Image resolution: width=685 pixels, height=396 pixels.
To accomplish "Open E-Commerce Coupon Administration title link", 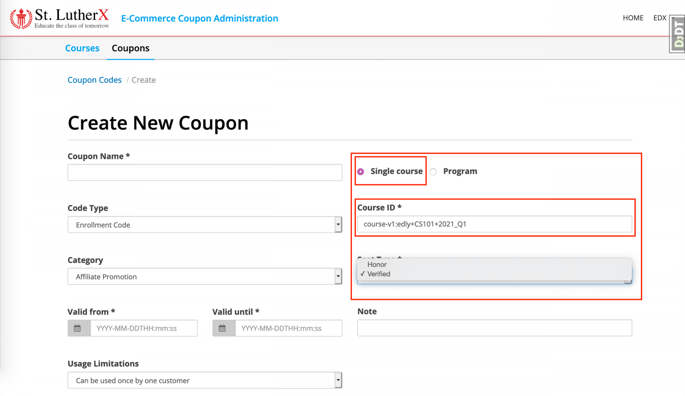I will 200,18.
